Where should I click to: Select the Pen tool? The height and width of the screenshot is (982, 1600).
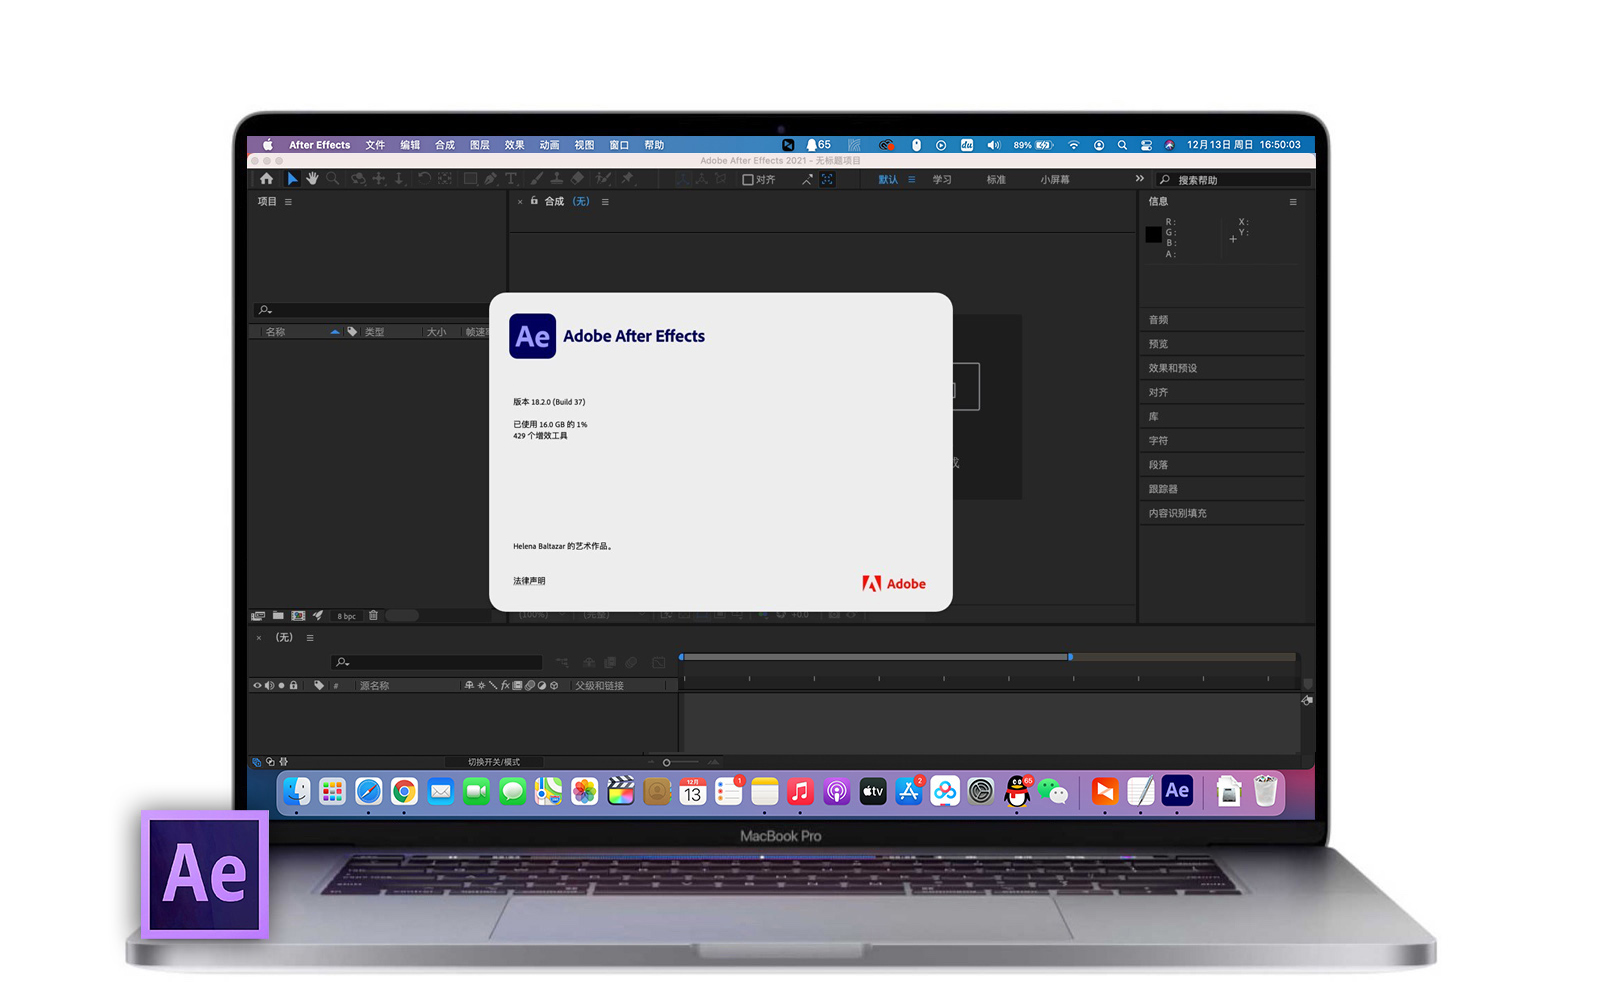pyautogui.click(x=491, y=179)
